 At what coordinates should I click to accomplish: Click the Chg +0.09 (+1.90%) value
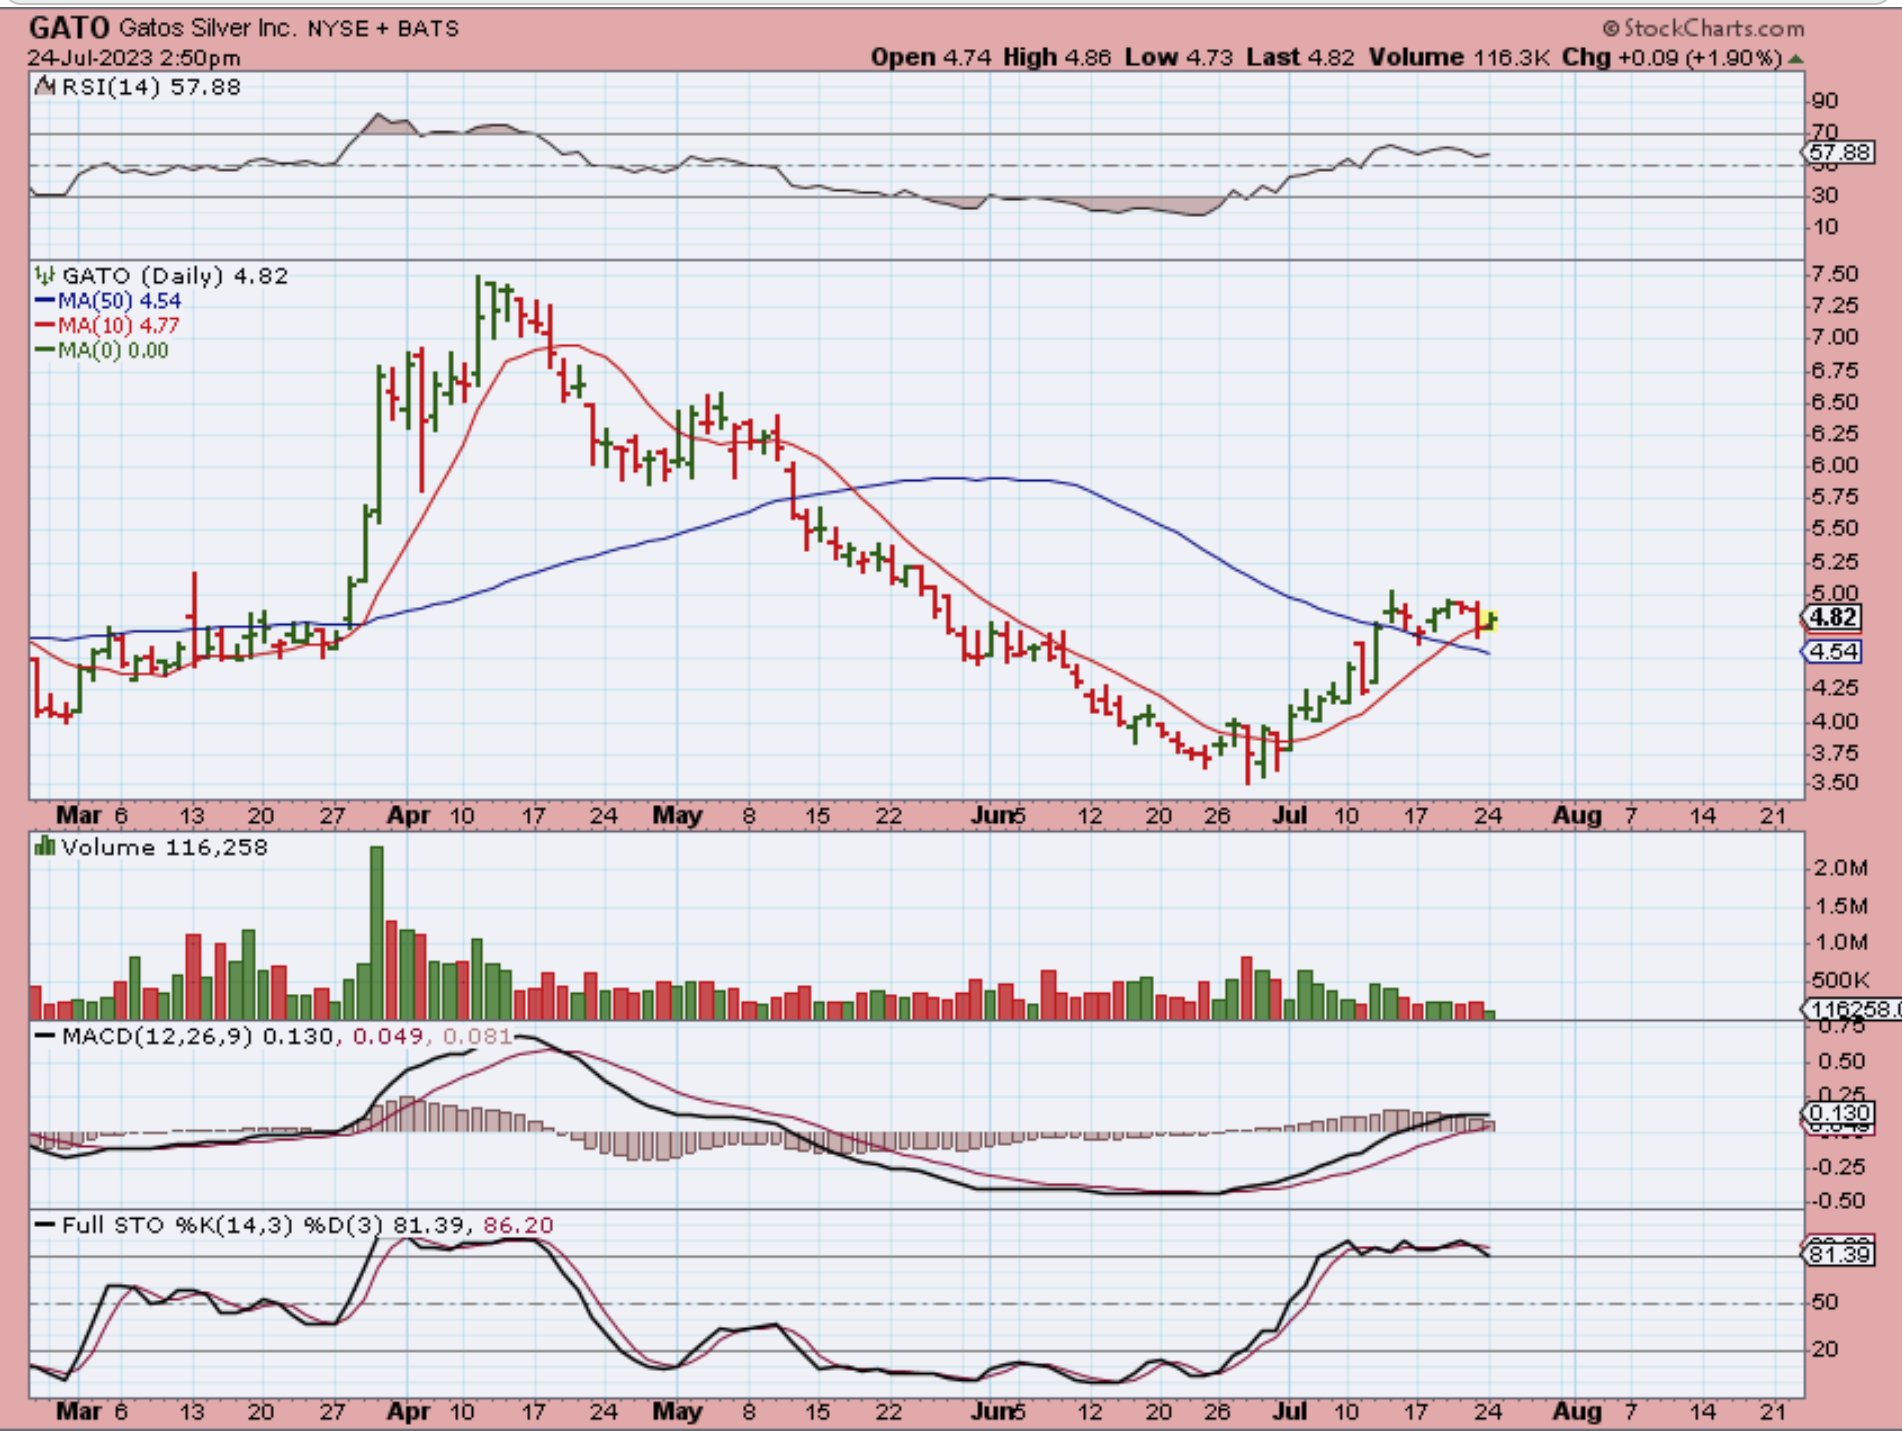click(1673, 57)
